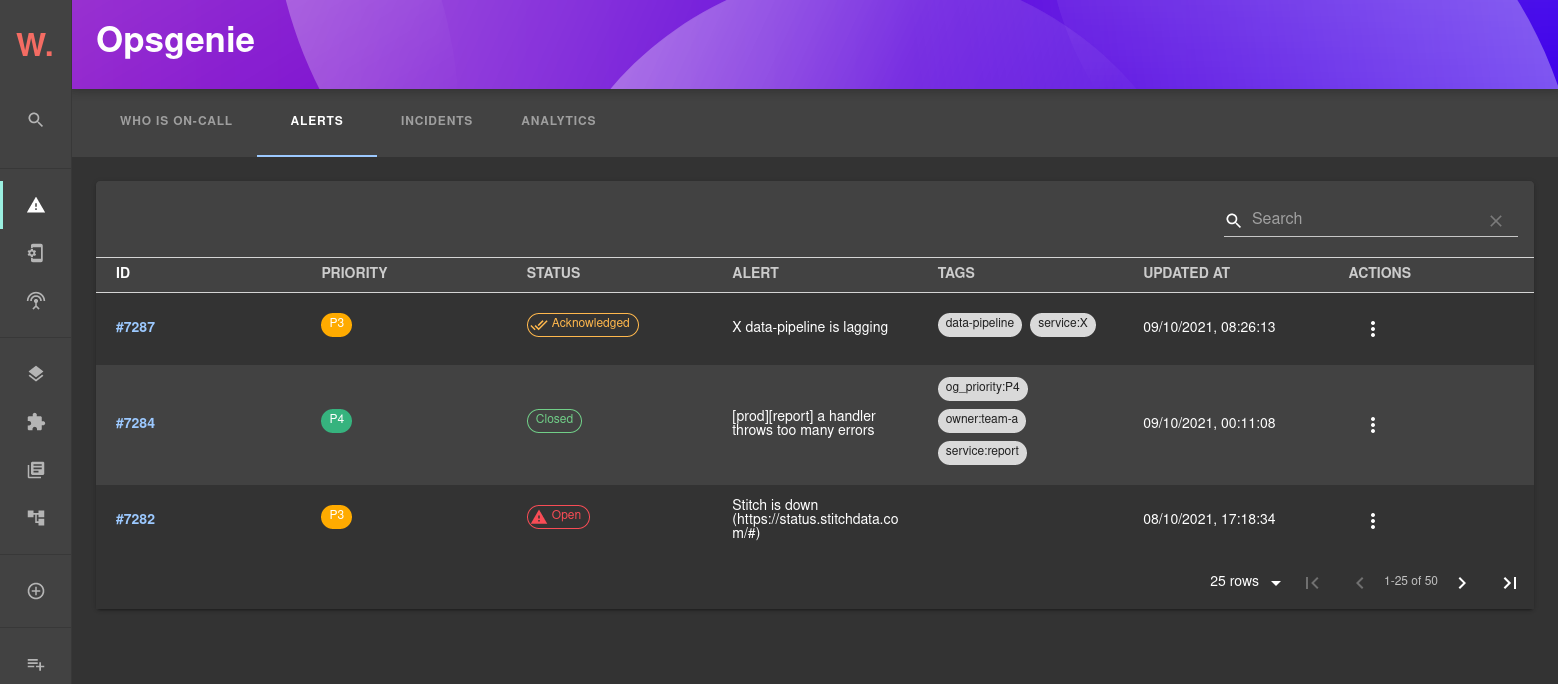Open the library books sidebar icon

tap(36, 470)
